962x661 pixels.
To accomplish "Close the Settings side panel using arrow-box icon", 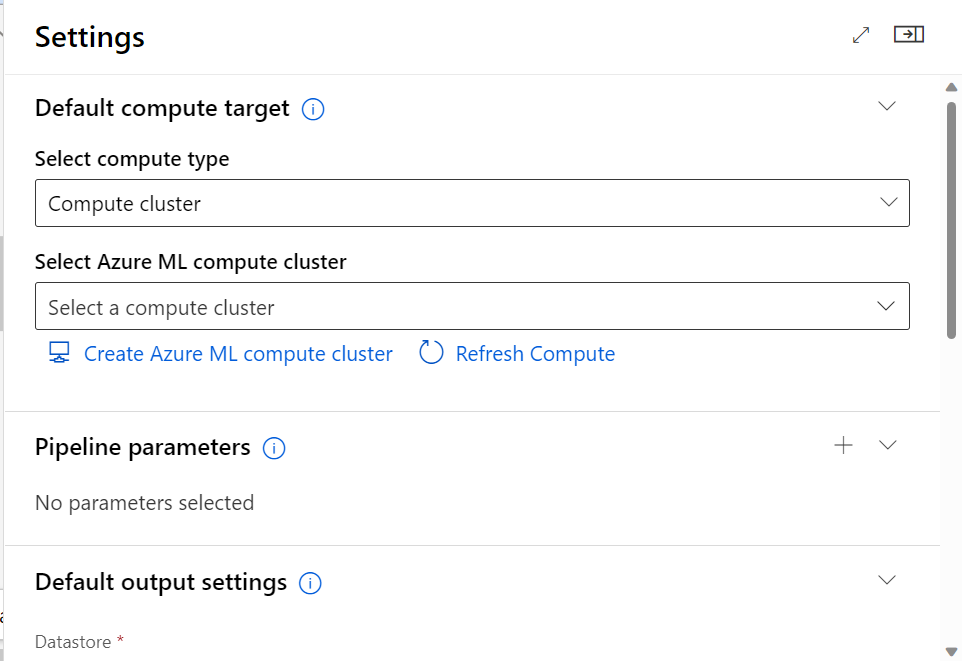I will pyautogui.click(x=908, y=35).
